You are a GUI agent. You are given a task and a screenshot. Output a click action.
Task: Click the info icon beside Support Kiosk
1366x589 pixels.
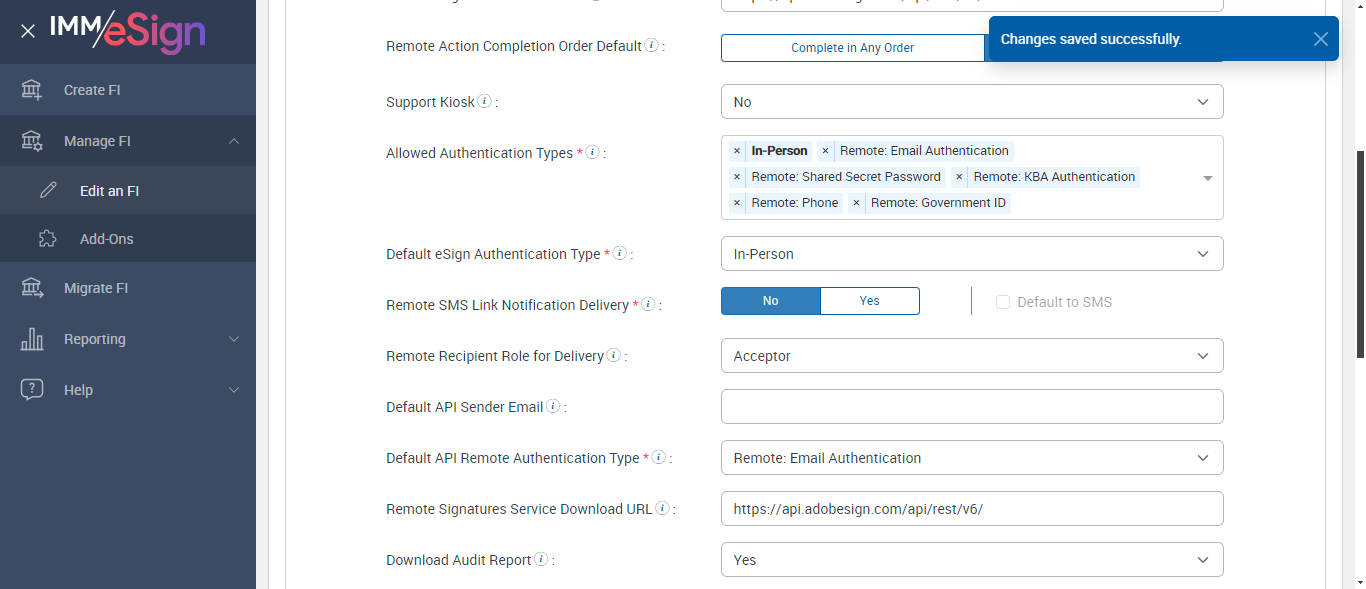[484, 101]
